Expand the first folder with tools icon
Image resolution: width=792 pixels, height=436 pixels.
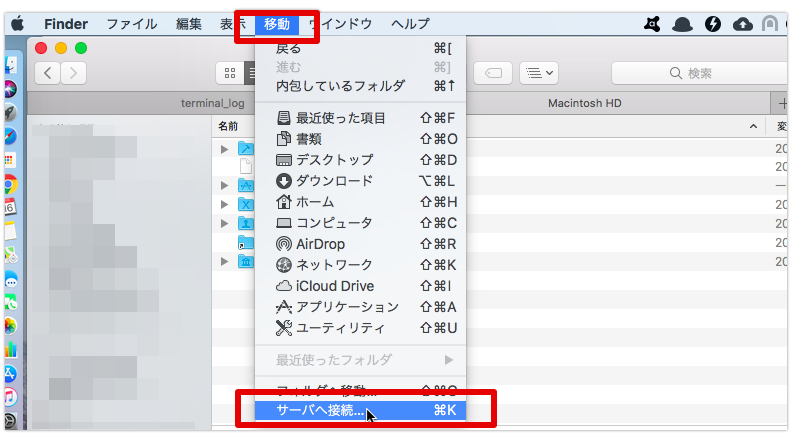225,149
